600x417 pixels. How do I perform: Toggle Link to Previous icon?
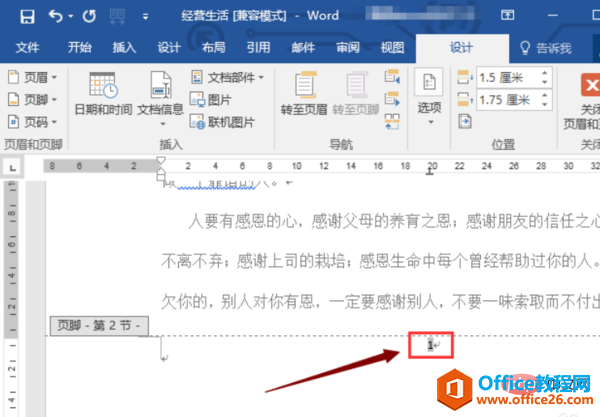click(x=392, y=122)
